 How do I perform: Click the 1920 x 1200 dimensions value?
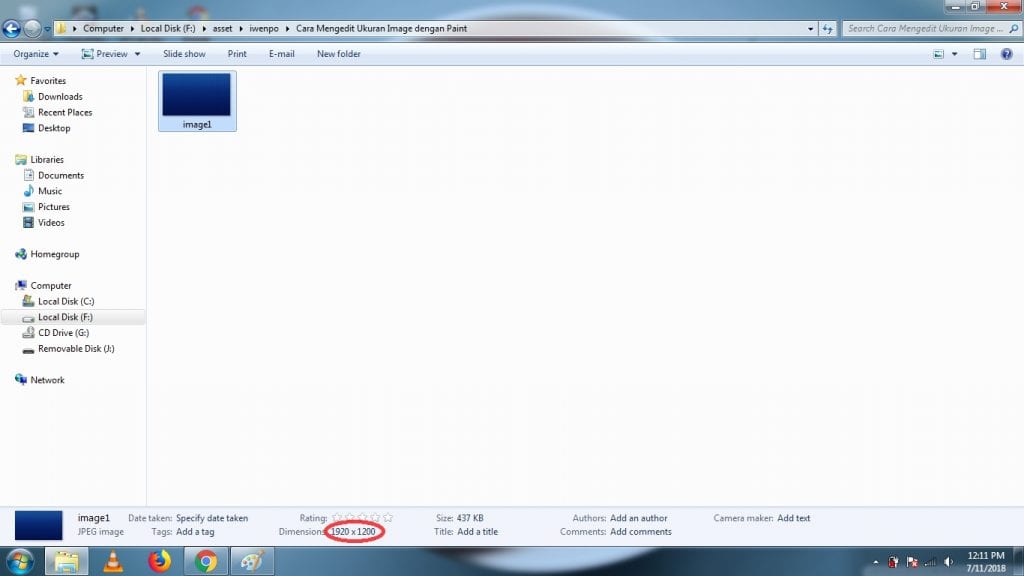coord(353,532)
